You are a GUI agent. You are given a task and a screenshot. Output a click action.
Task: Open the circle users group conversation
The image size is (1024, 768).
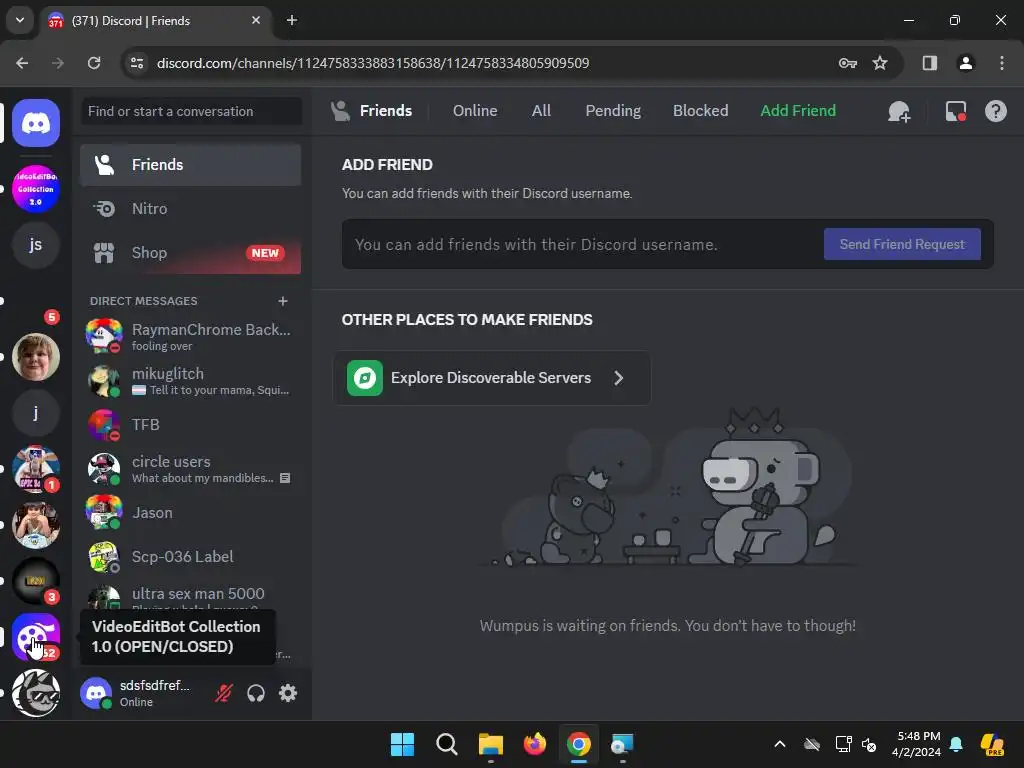coord(190,469)
